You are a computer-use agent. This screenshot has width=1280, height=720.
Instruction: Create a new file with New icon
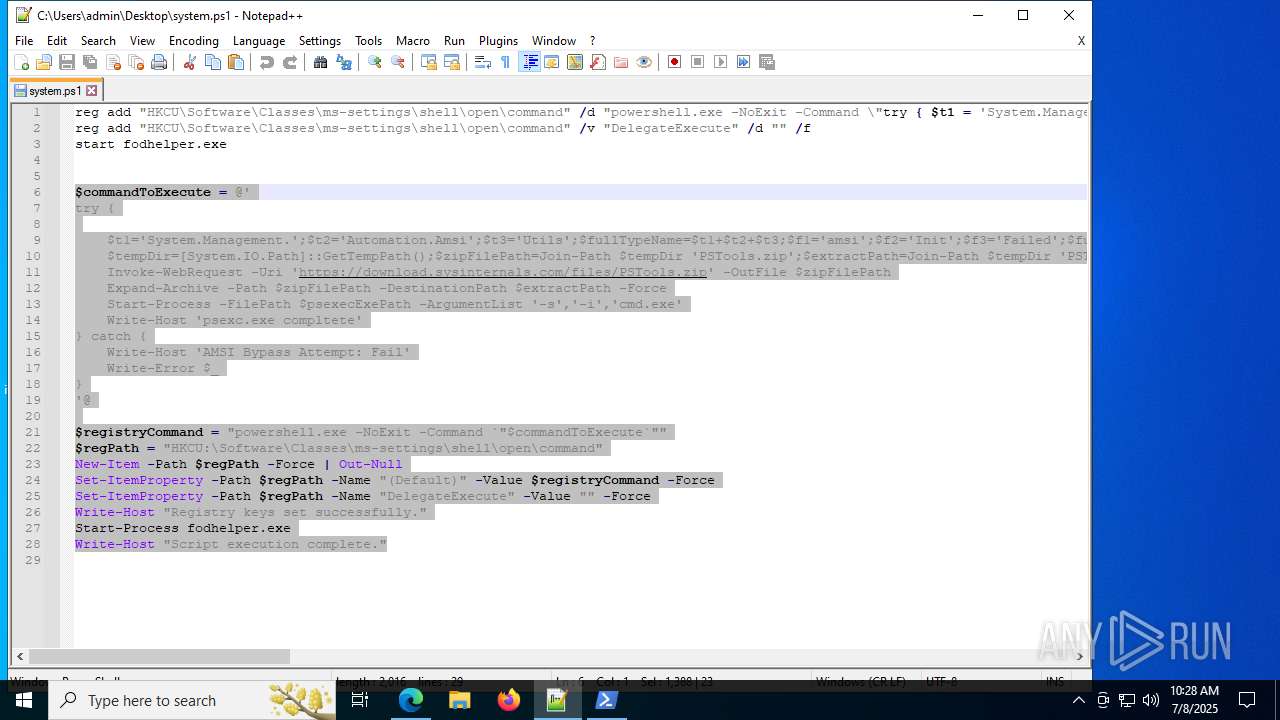click(21, 62)
